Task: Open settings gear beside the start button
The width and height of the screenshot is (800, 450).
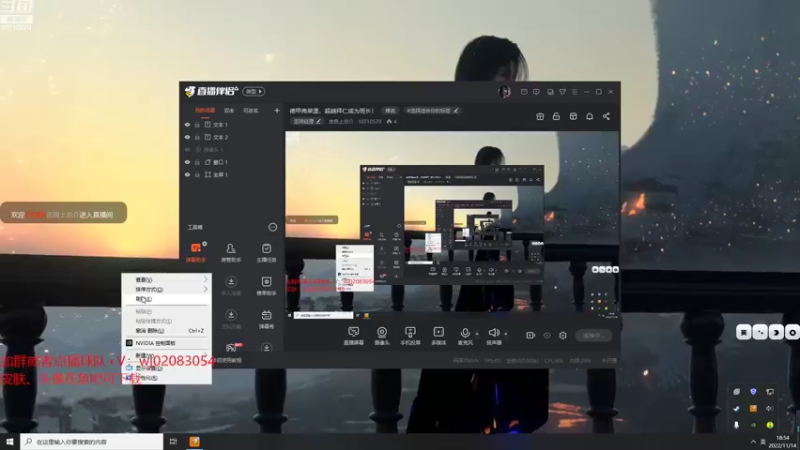Action: (x=563, y=335)
